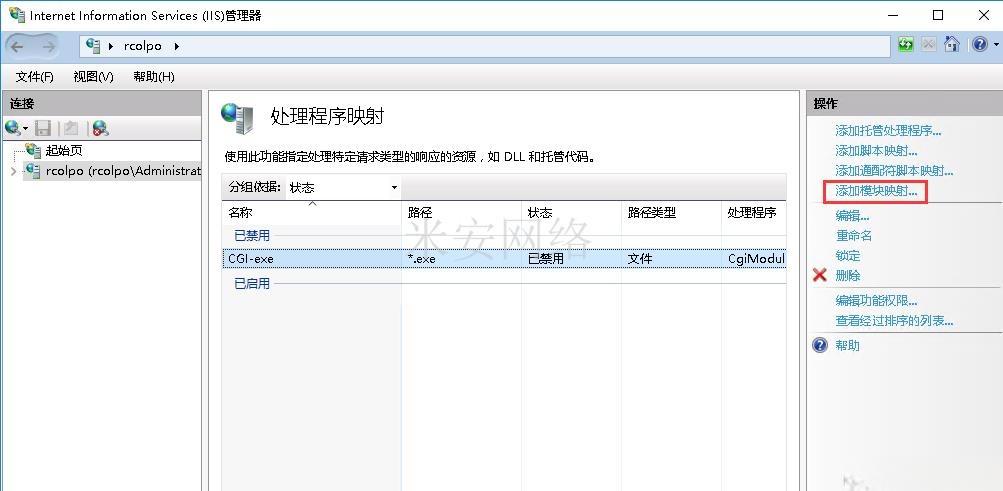Click the Delete connection icon in Connections toolbar
This screenshot has height=491, width=1003.
point(100,129)
